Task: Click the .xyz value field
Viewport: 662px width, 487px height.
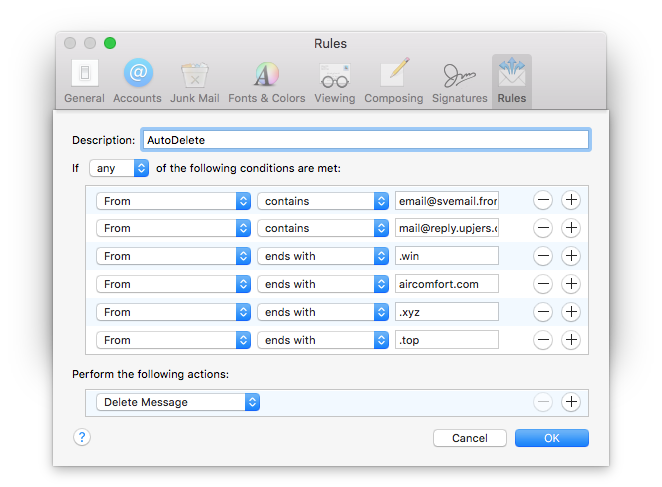Action: click(x=447, y=312)
